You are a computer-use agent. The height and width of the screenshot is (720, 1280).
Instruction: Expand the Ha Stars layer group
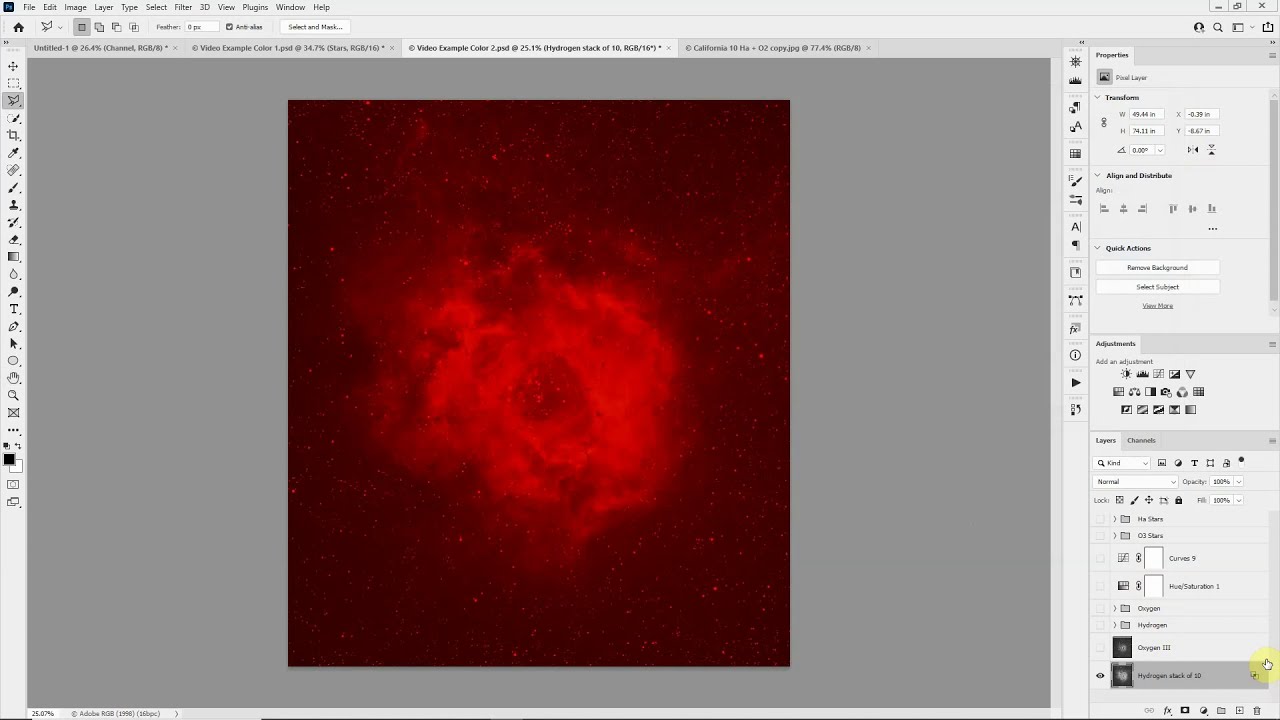[x=1115, y=519]
